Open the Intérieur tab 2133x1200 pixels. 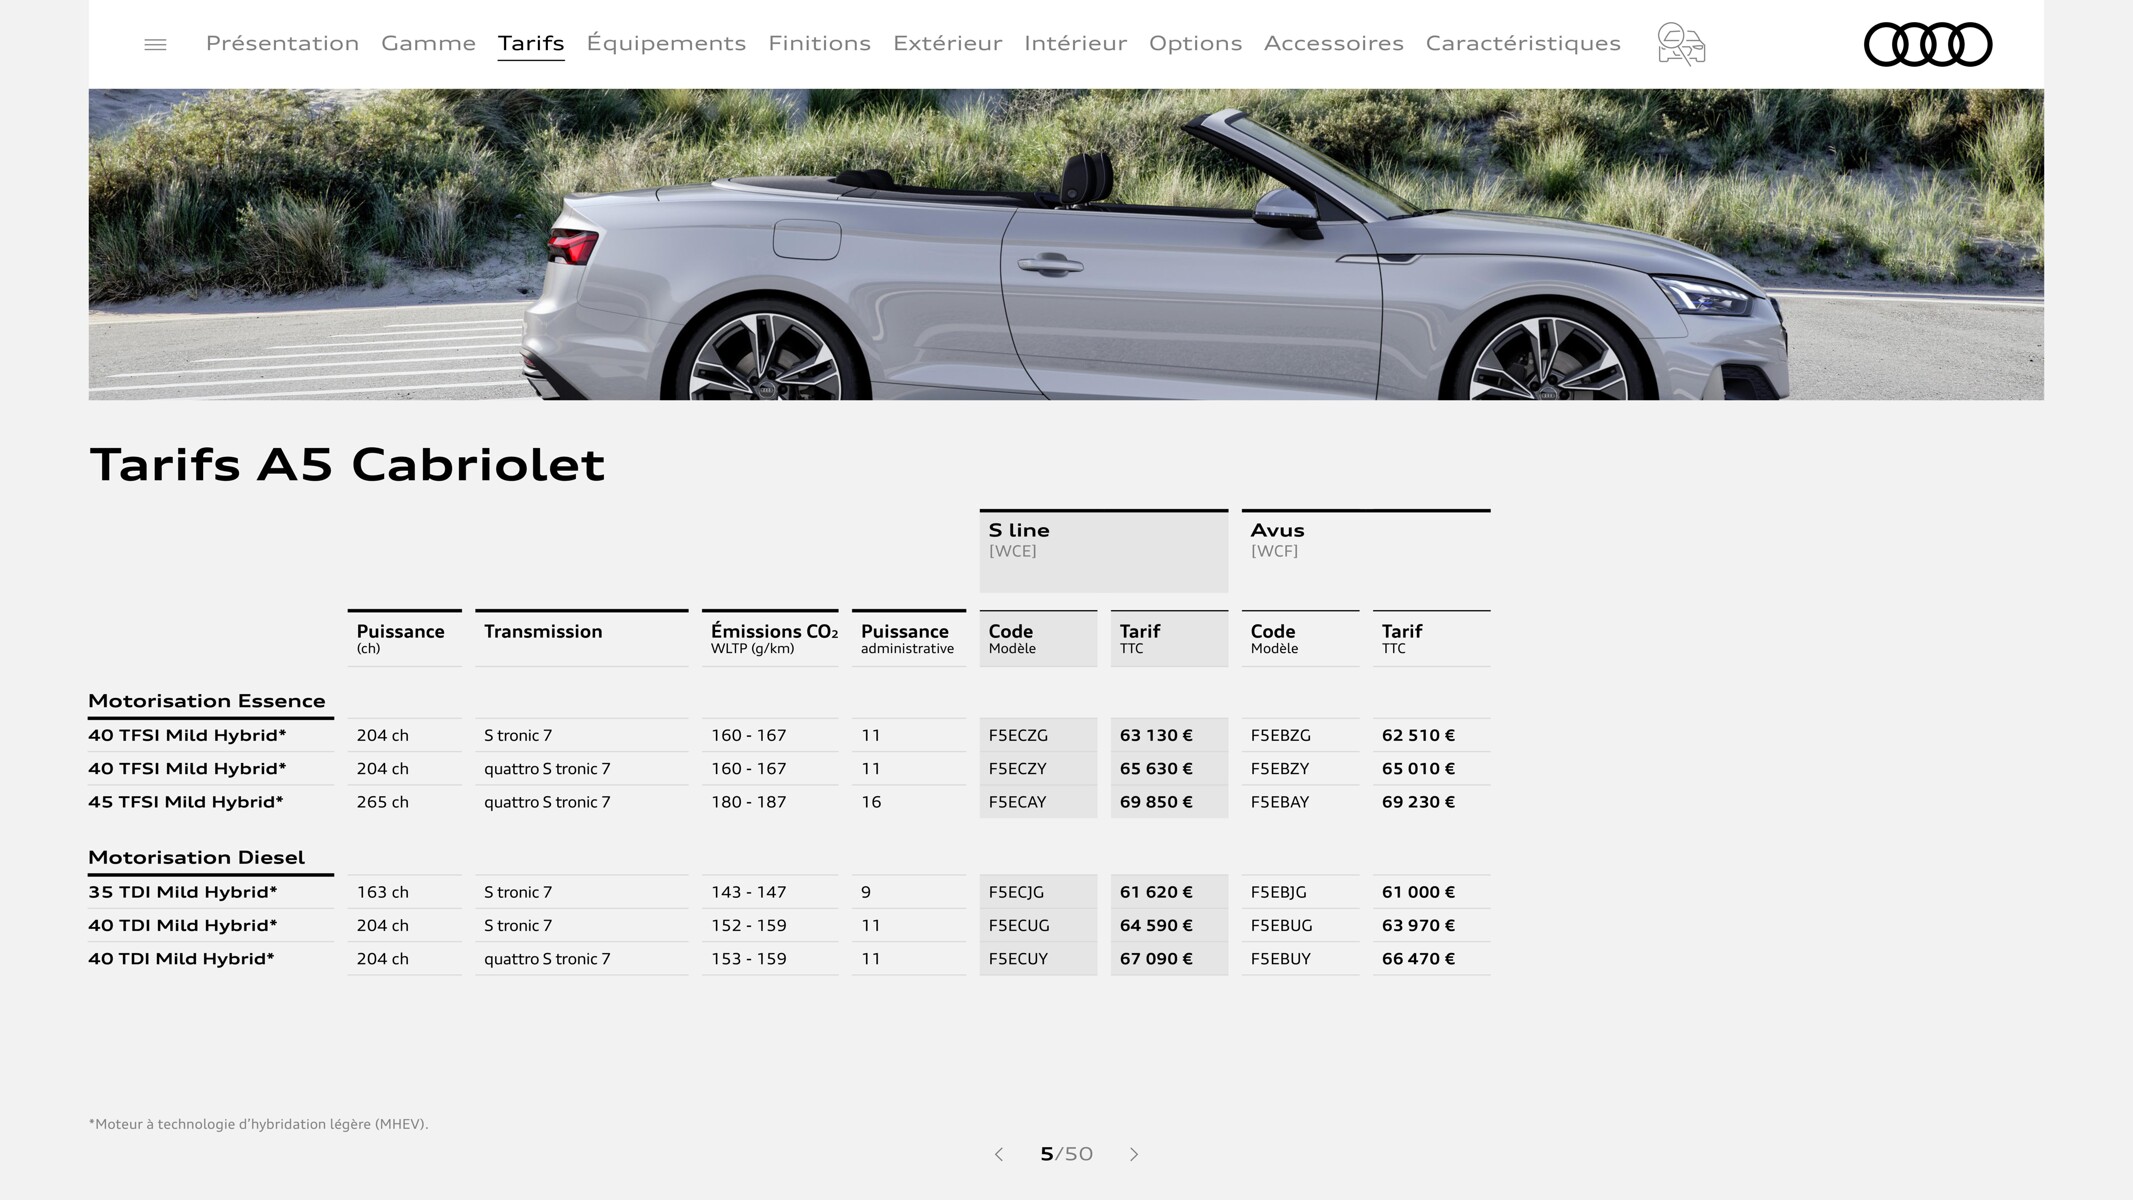coord(1075,43)
